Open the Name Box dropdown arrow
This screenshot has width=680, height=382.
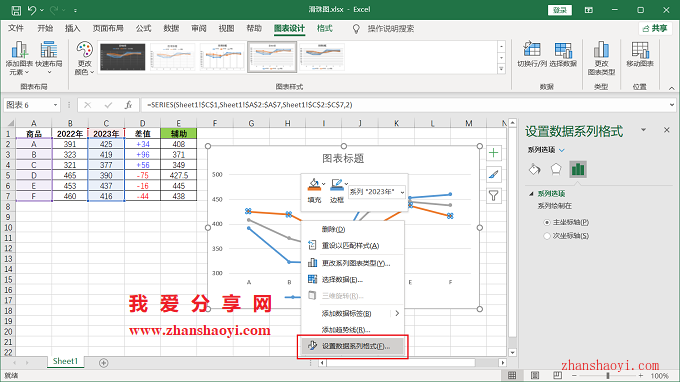tap(55, 105)
